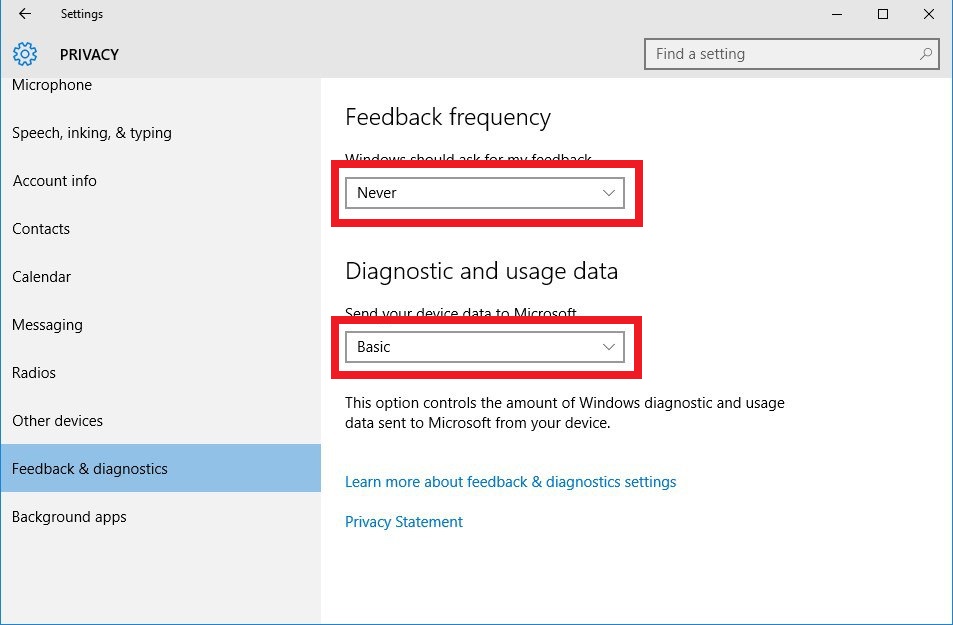Minimize the Settings window
This screenshot has width=953, height=625.
836,14
